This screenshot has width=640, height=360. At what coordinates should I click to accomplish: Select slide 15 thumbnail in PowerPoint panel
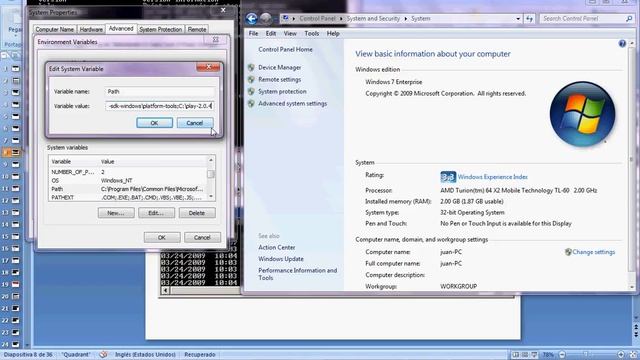pos(16,236)
